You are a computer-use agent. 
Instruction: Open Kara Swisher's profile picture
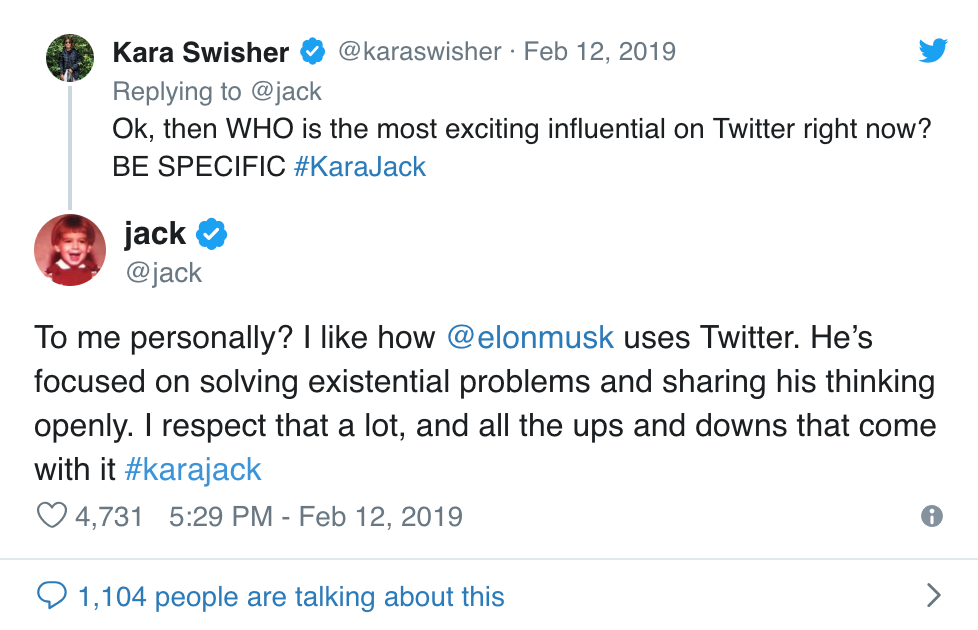pyautogui.click(x=70, y=58)
